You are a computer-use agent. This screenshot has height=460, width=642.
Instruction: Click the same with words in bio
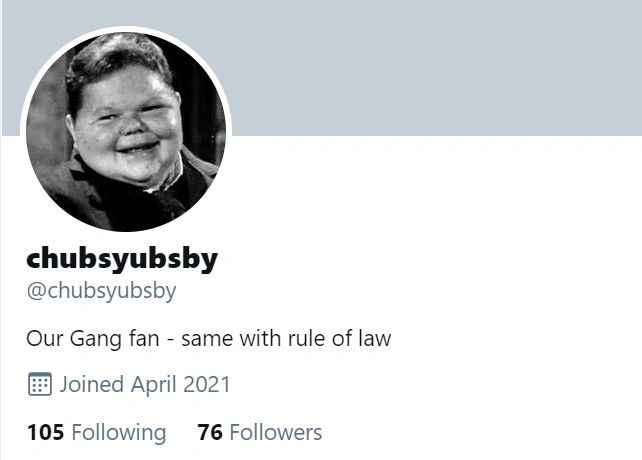pos(232,338)
